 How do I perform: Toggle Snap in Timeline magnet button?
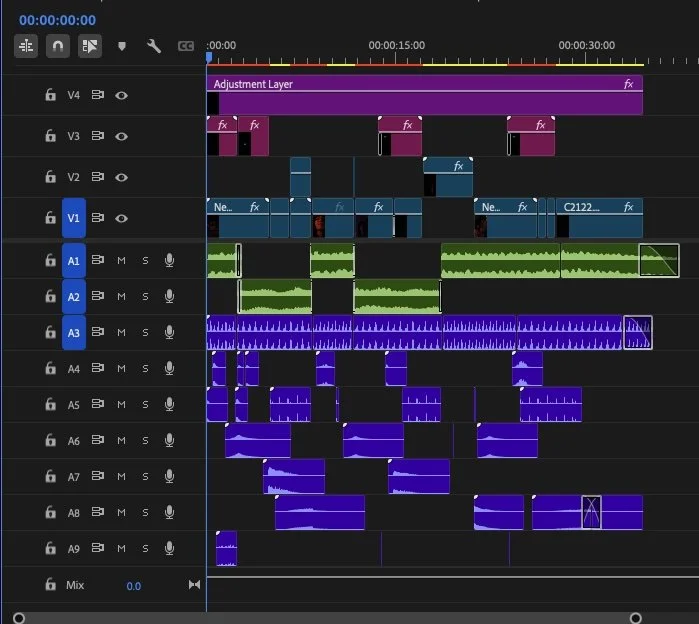(x=58, y=46)
